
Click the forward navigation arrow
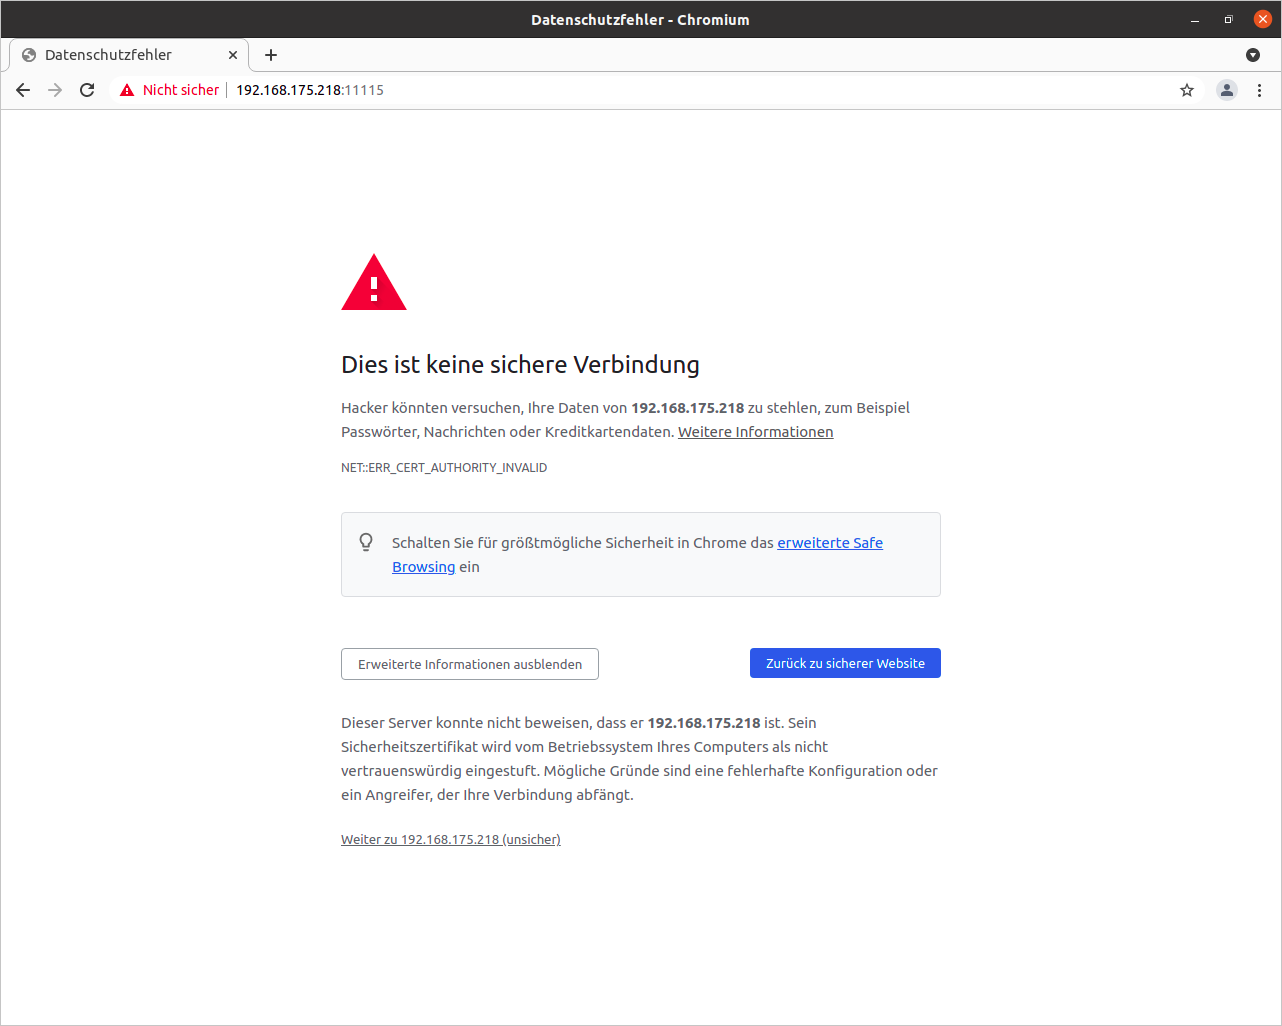click(55, 90)
